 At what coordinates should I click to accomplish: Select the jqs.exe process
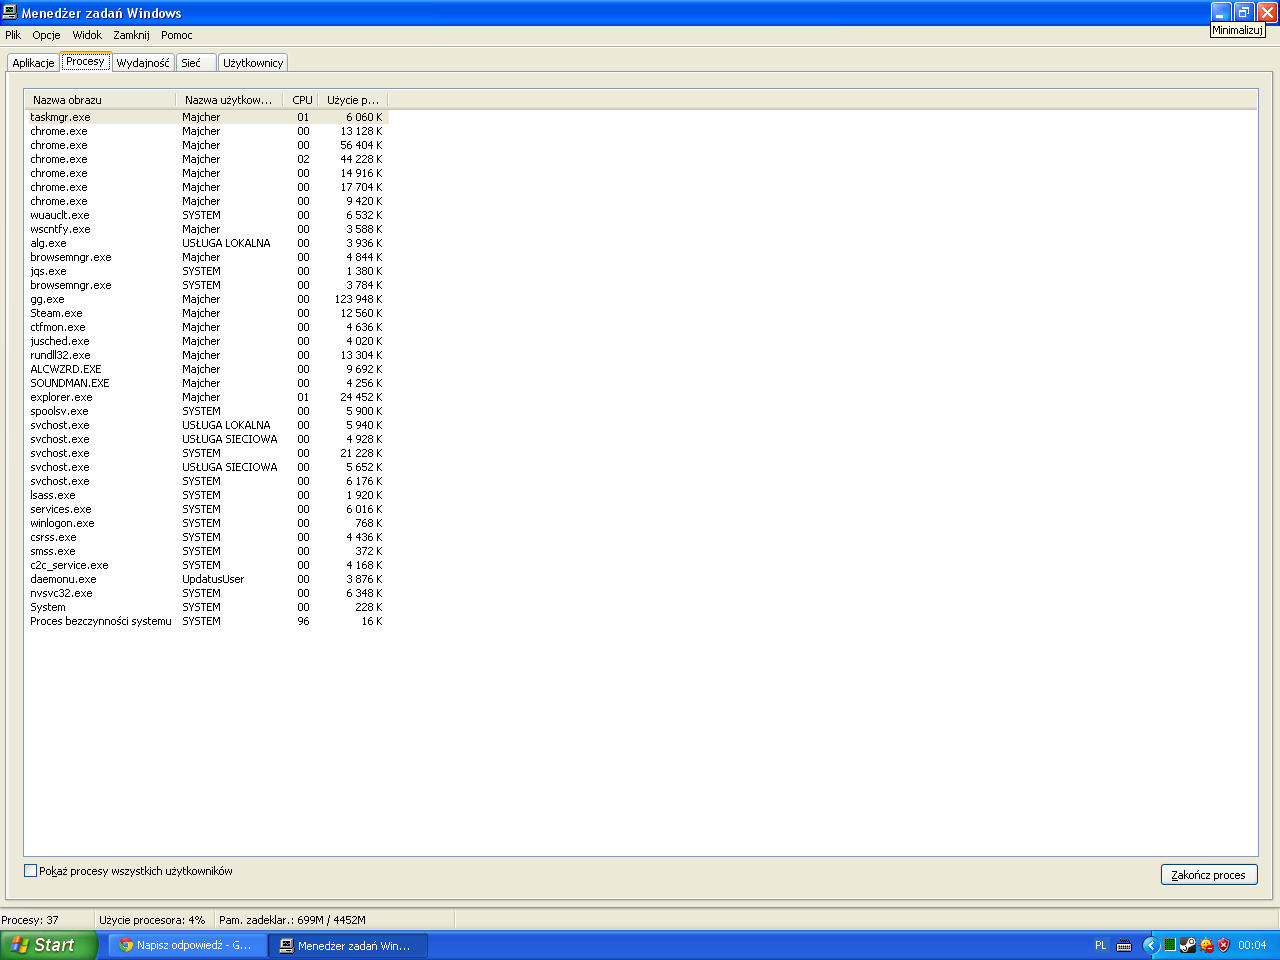[206, 271]
